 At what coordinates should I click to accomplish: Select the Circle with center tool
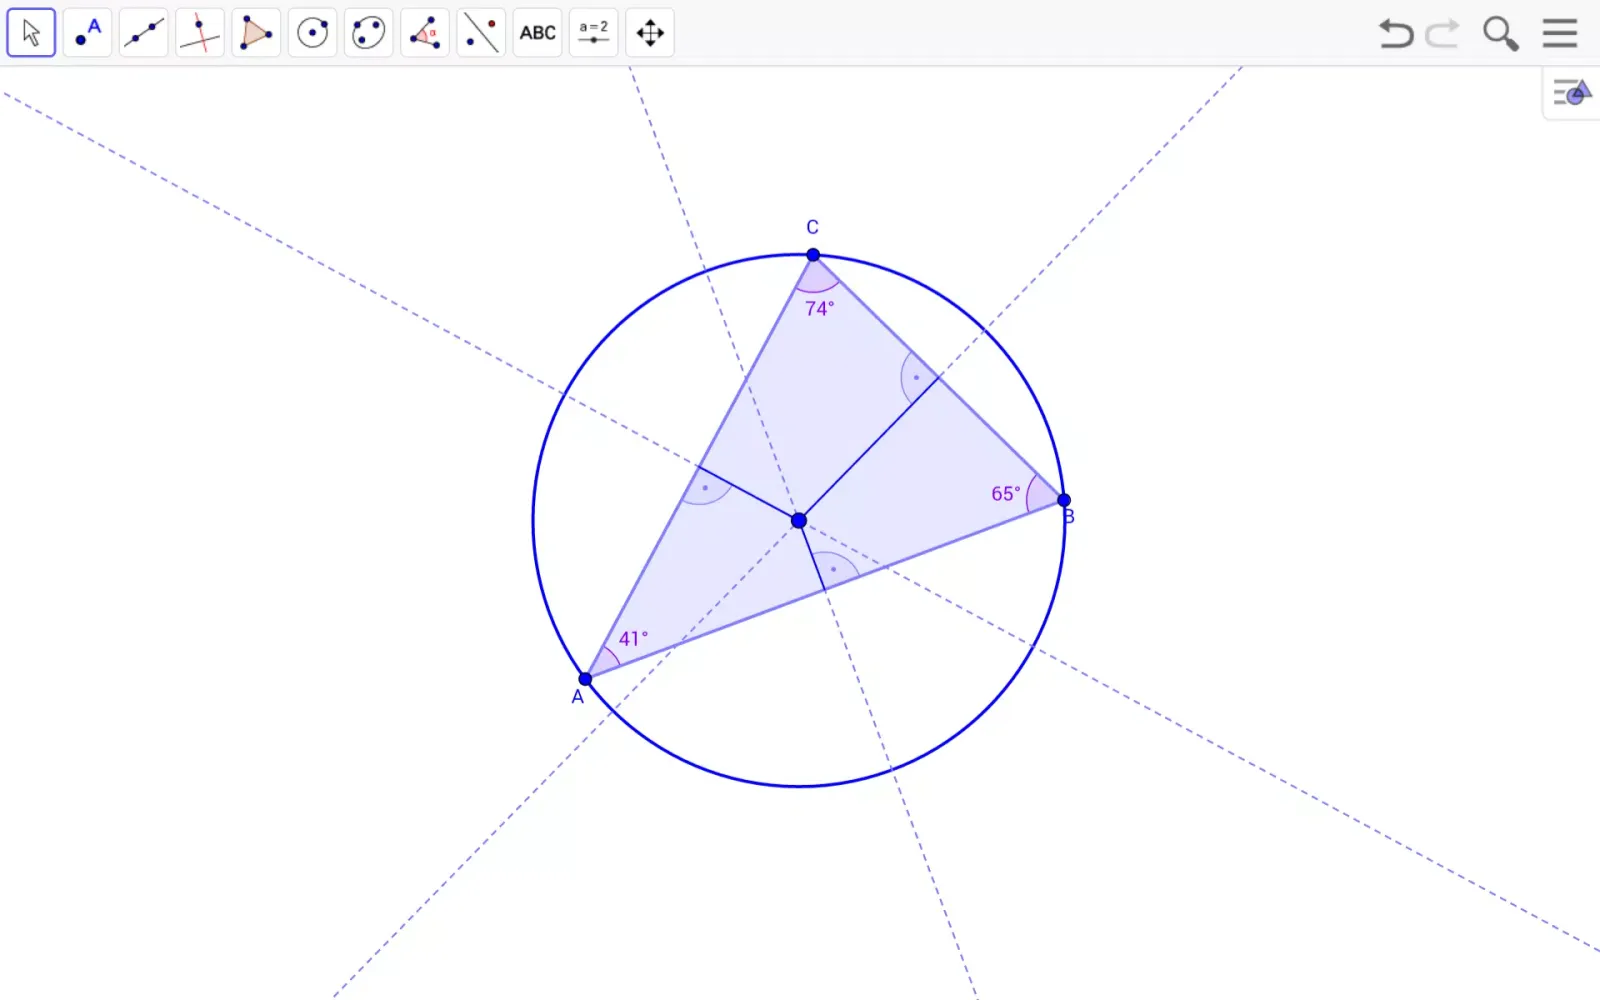[313, 33]
